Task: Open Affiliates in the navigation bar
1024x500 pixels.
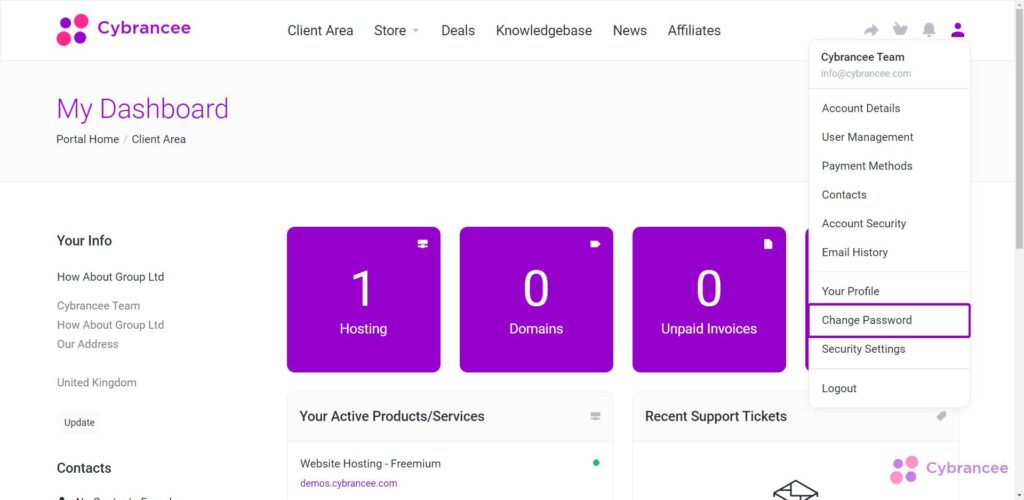Action: 694,31
